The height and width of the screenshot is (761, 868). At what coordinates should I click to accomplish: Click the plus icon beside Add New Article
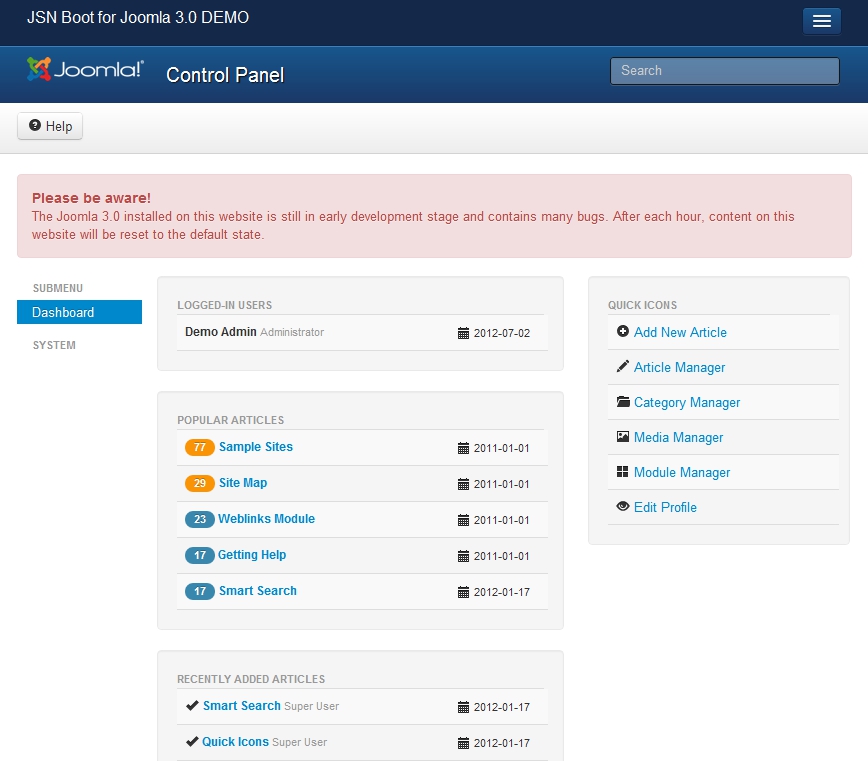click(623, 332)
